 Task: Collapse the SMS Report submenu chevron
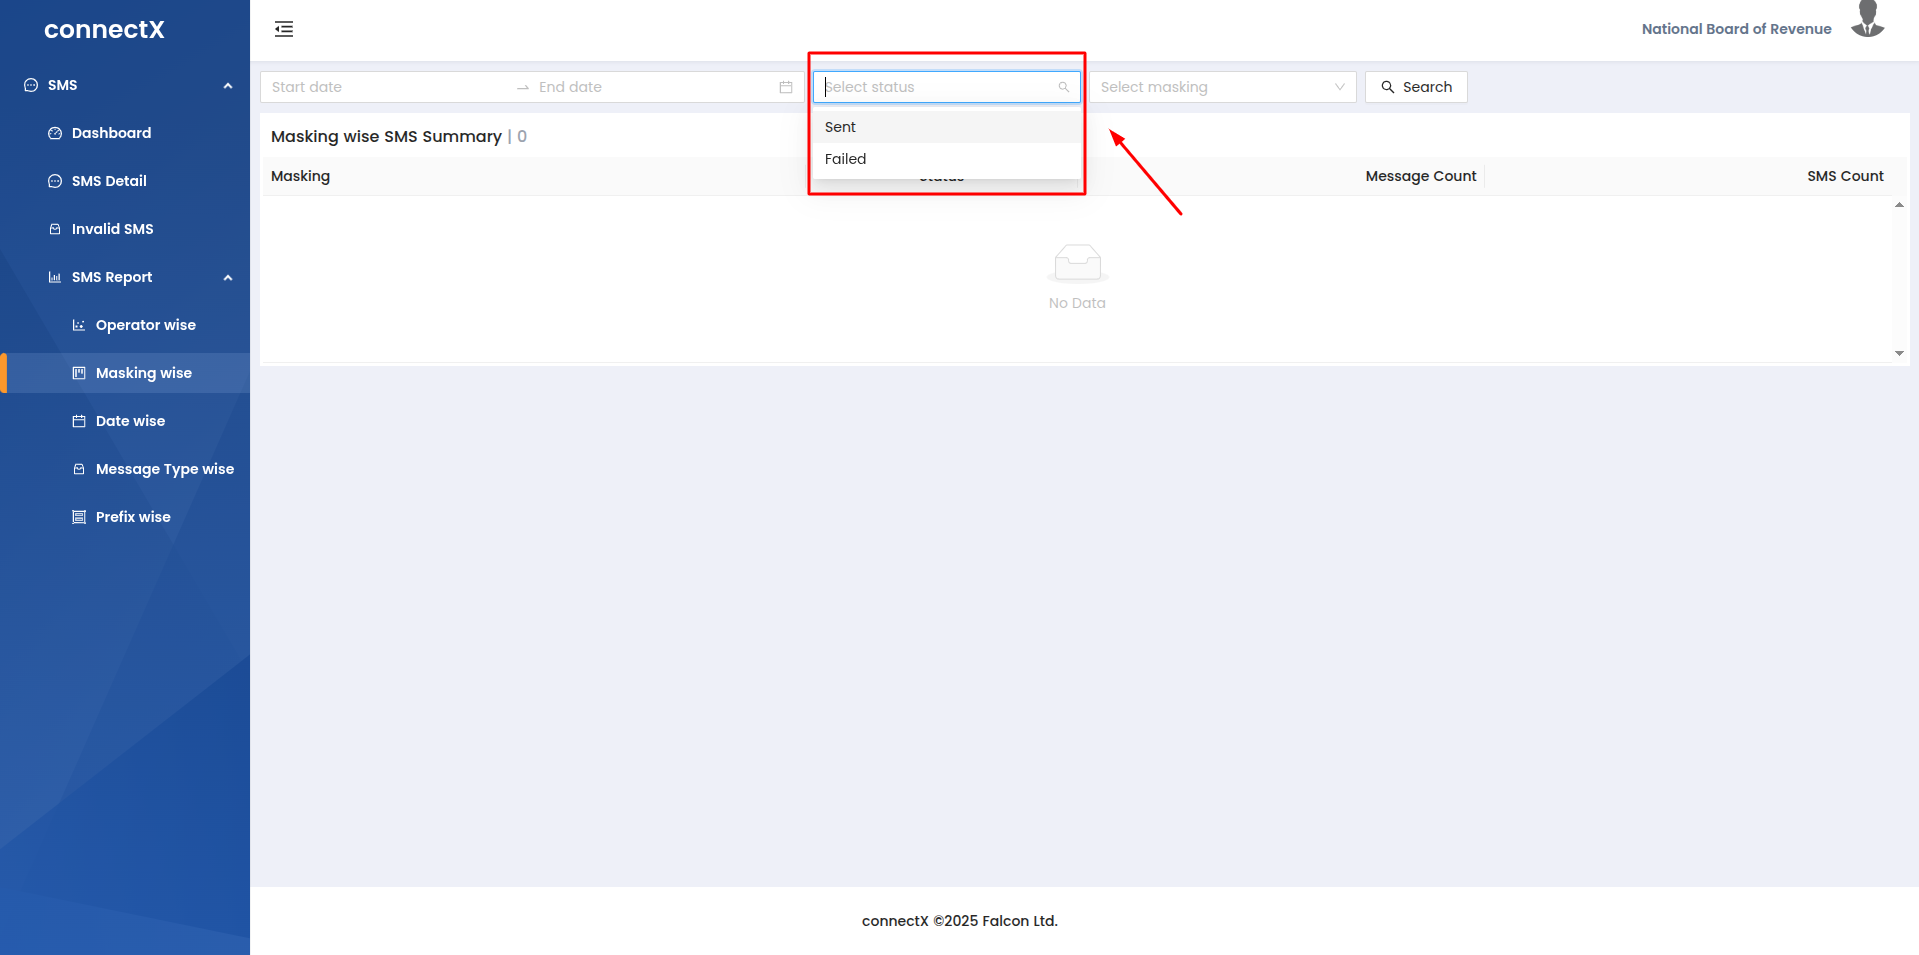click(228, 278)
